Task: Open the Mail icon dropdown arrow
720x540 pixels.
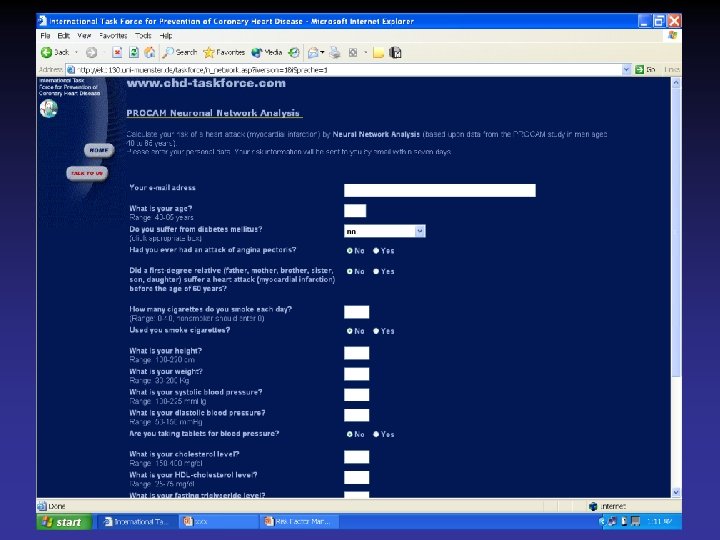Action: point(322,53)
